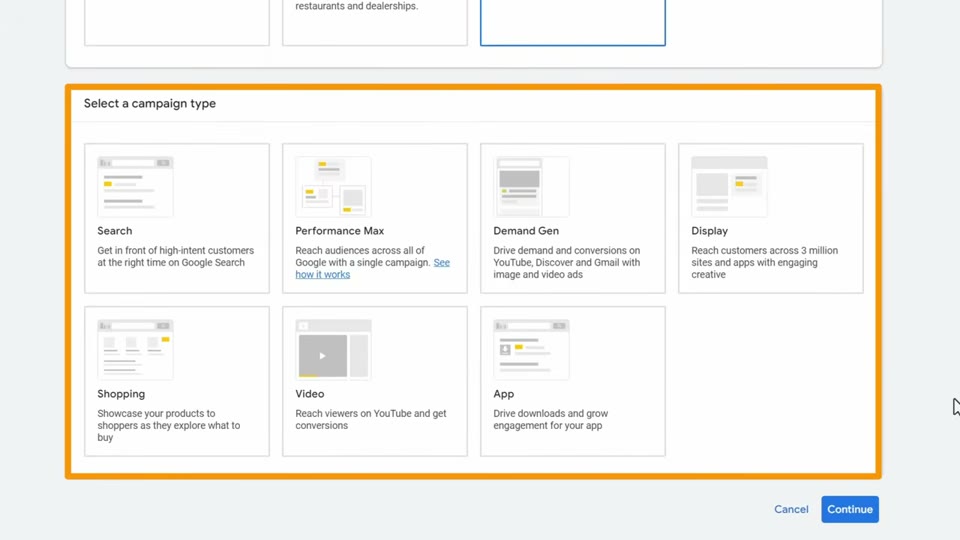Click the Performance Max illustration icon
This screenshot has height=540, width=960.
tap(333, 186)
